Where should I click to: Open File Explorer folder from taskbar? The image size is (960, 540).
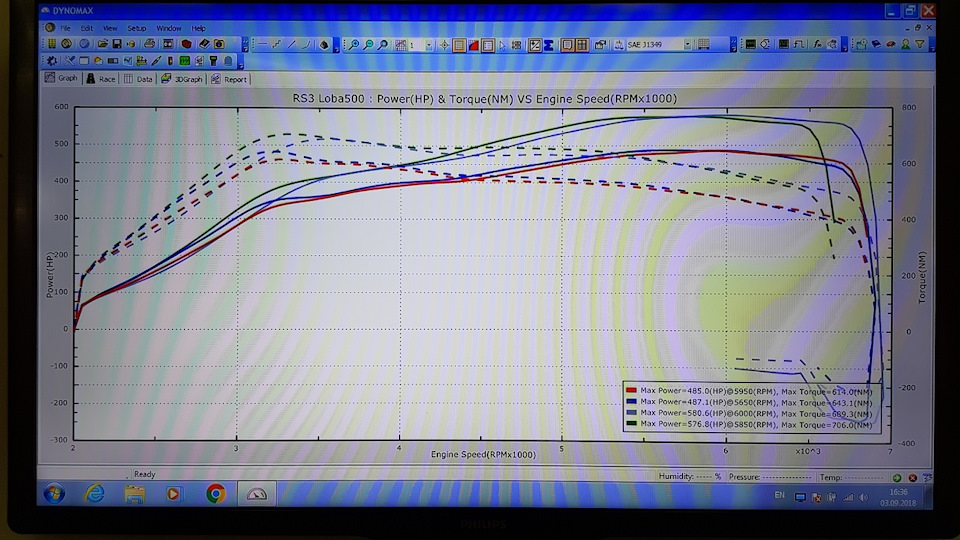click(135, 493)
